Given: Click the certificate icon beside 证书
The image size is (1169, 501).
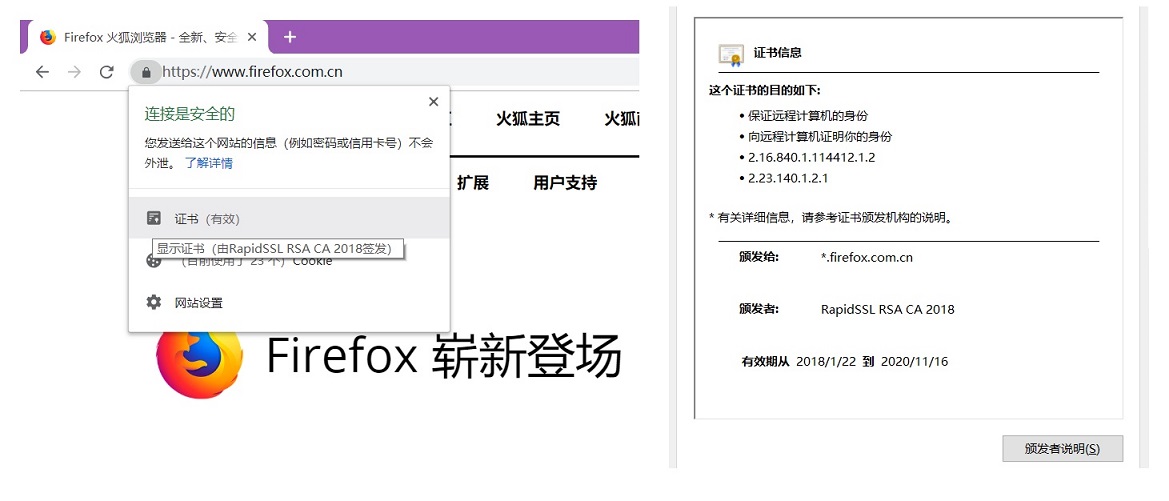Looking at the screenshot, I should coord(154,218).
